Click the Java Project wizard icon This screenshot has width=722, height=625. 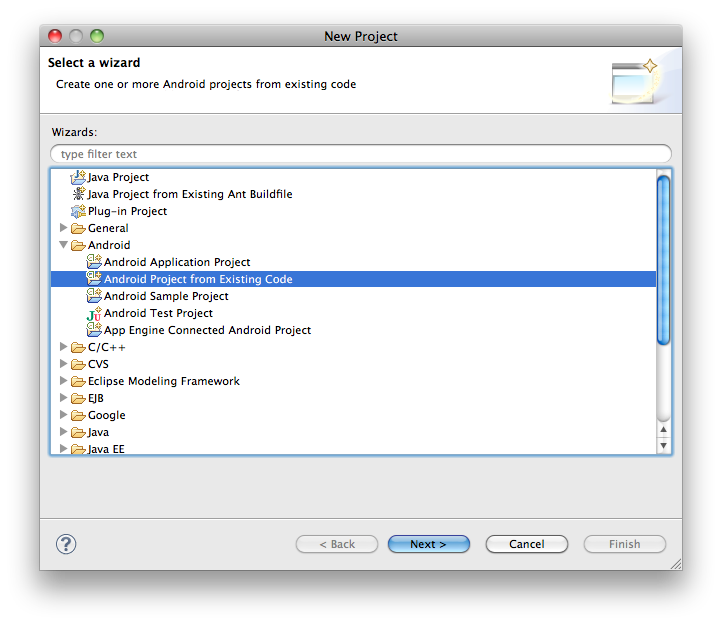point(78,177)
